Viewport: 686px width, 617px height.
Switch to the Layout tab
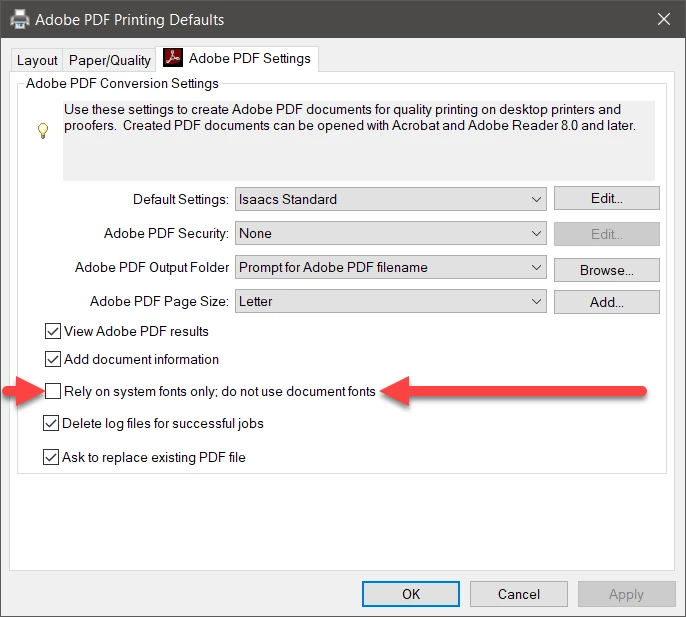[37, 60]
